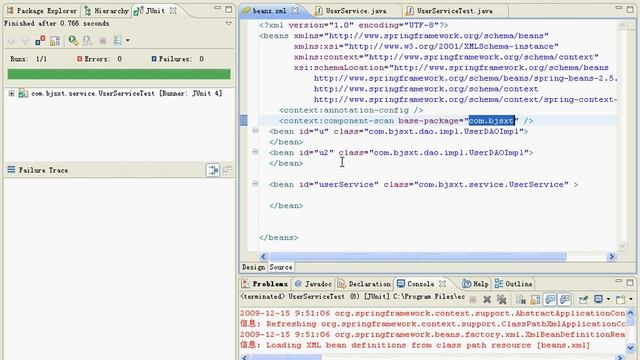Click the closing </beans> tag
This screenshot has height=360, width=640.
click(278, 238)
